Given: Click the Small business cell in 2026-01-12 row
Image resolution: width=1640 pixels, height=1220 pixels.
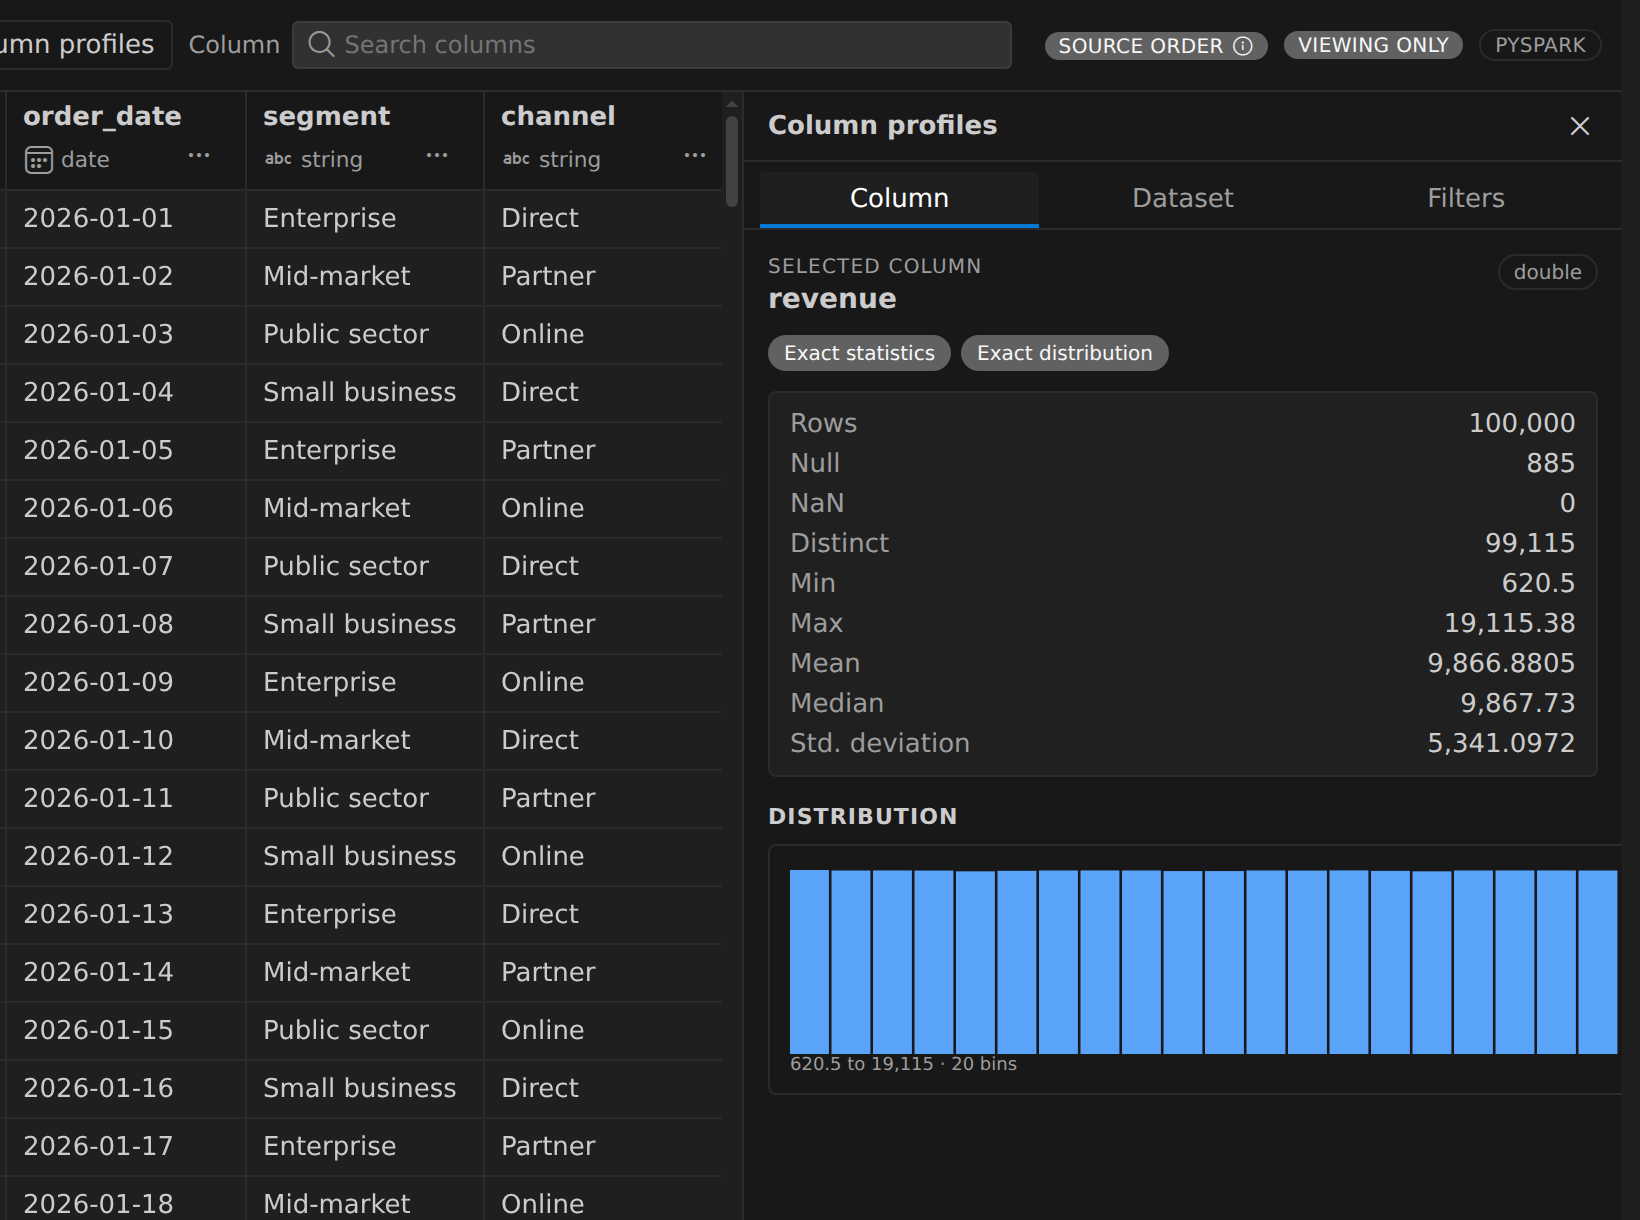Looking at the screenshot, I should [x=365, y=856].
